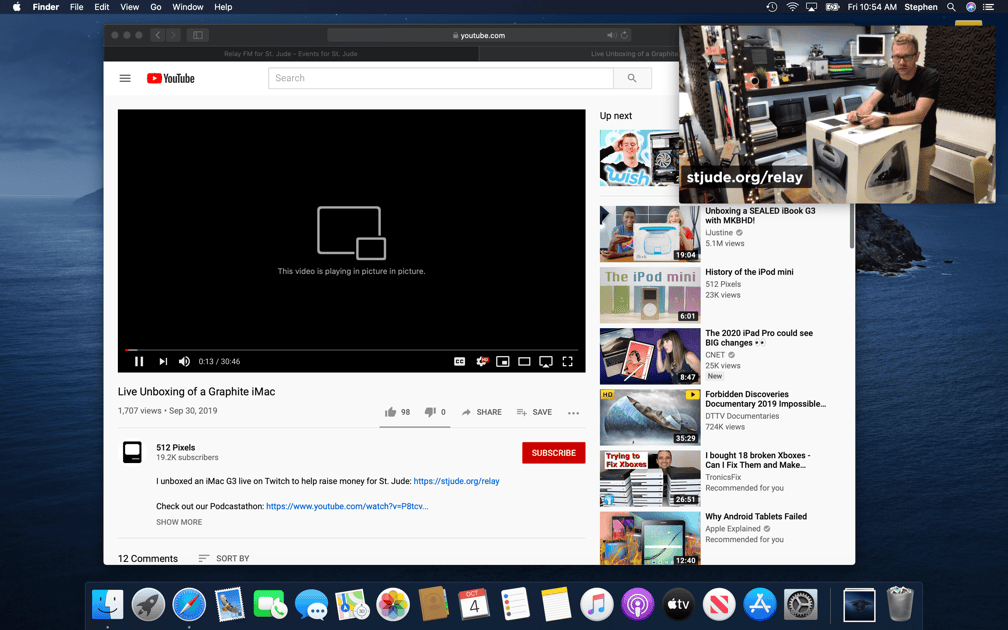
Task: Save the video to a playlist
Action: 534,412
